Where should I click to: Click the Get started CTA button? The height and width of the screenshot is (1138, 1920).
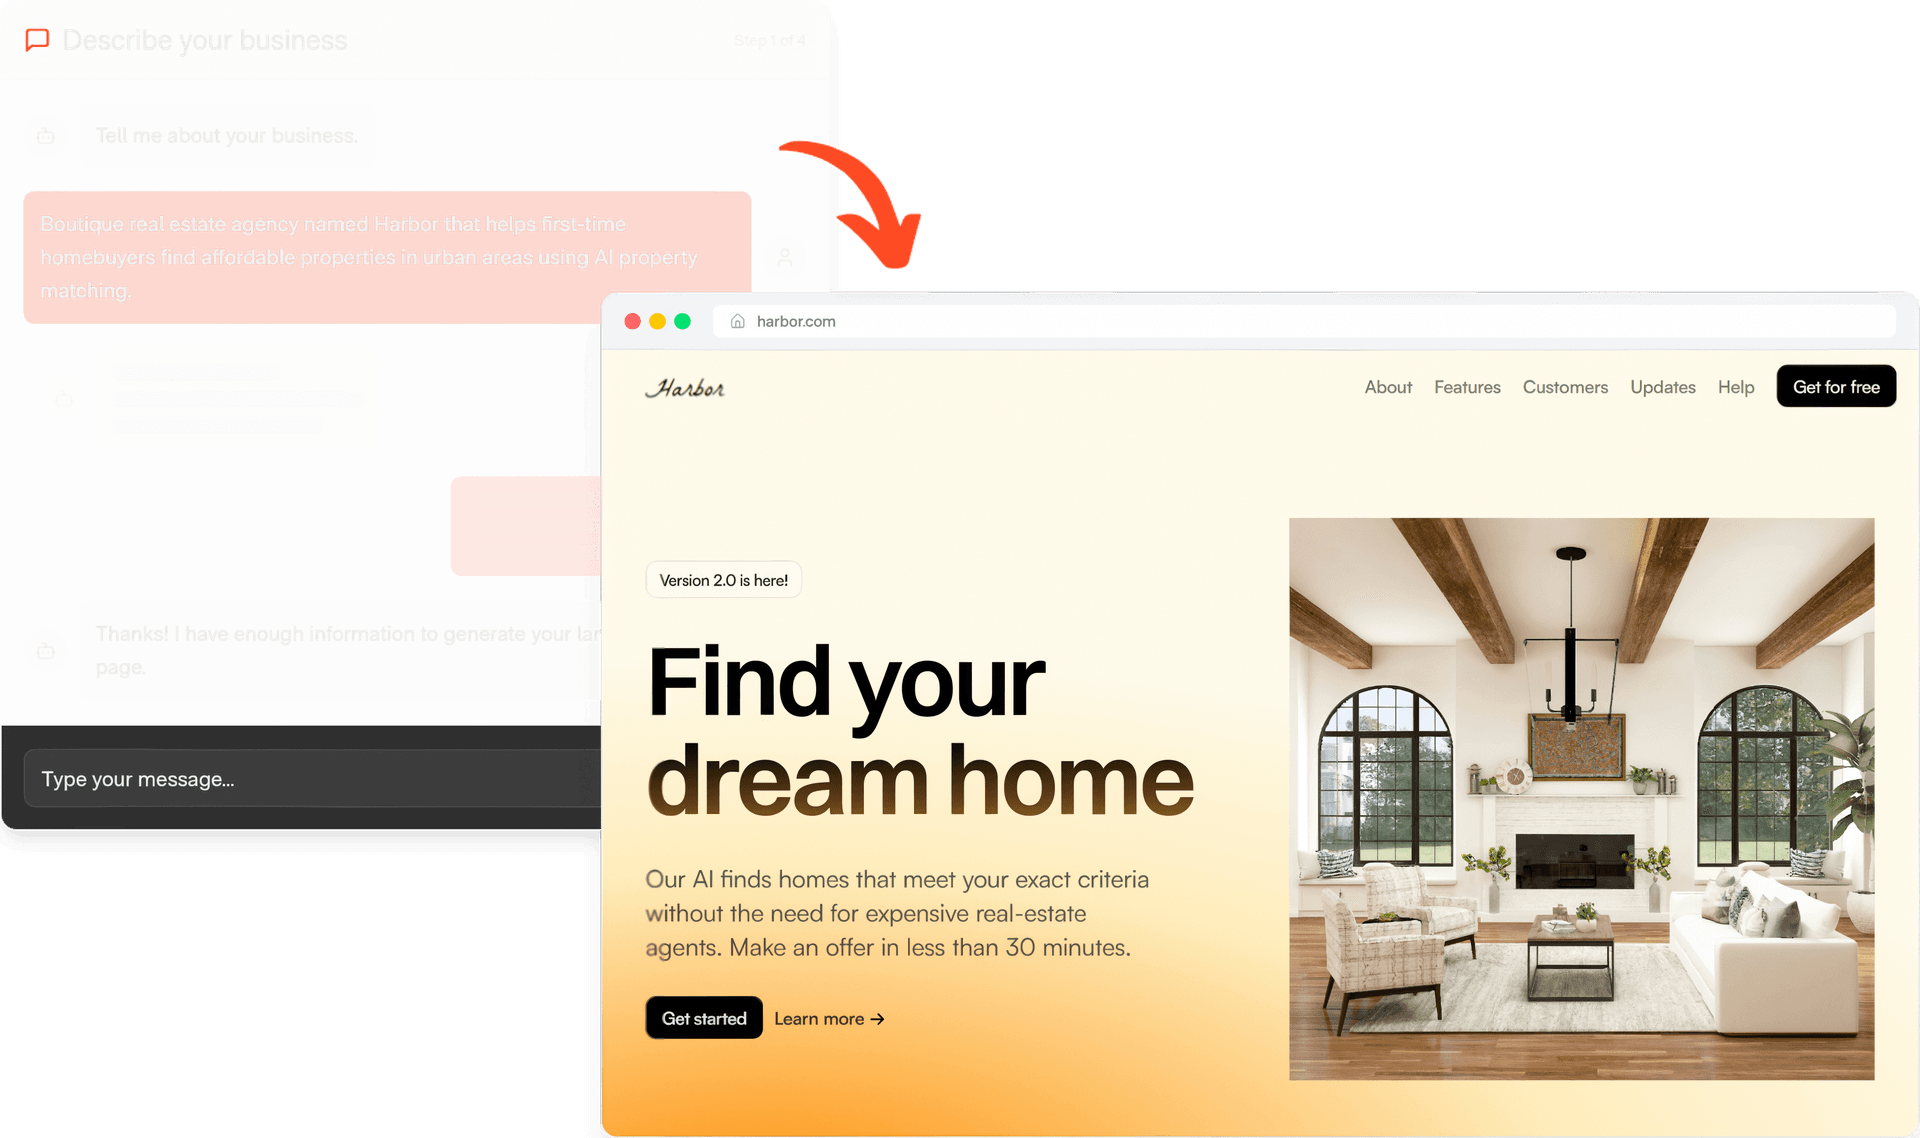pos(701,1017)
